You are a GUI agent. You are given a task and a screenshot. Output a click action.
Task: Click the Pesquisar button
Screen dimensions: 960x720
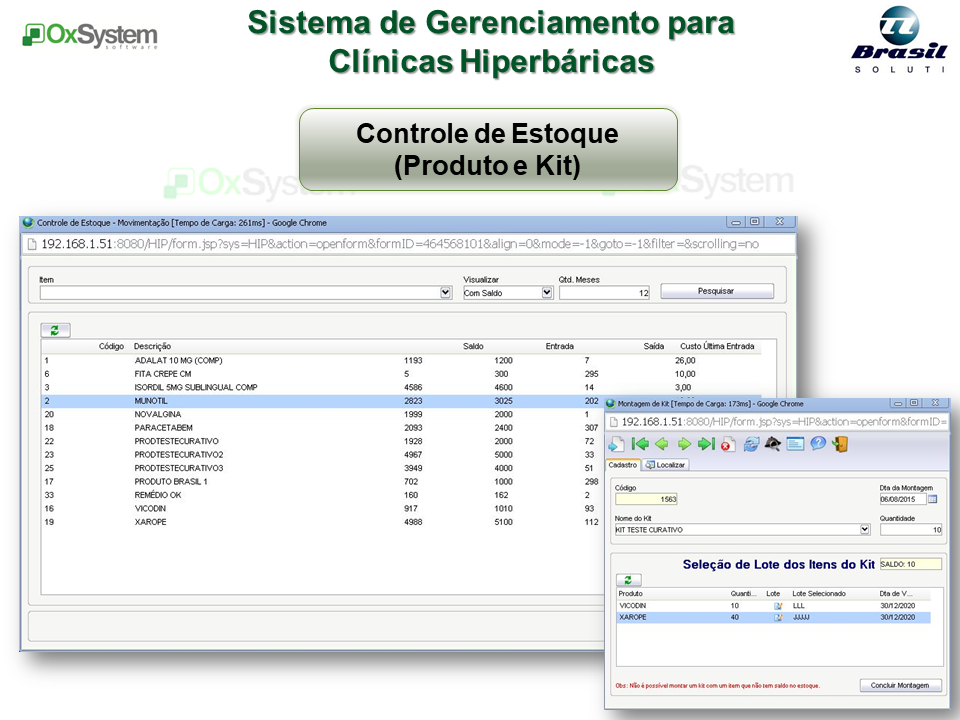716,291
